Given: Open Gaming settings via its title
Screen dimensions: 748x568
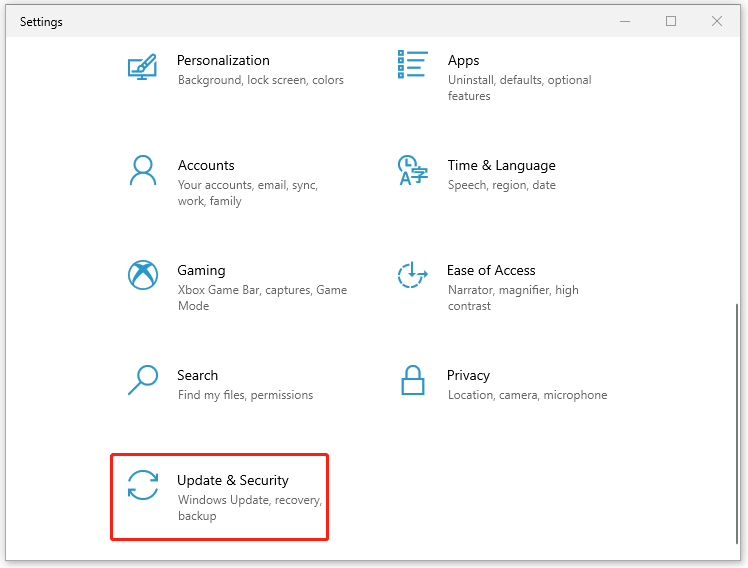Looking at the screenshot, I should point(201,270).
